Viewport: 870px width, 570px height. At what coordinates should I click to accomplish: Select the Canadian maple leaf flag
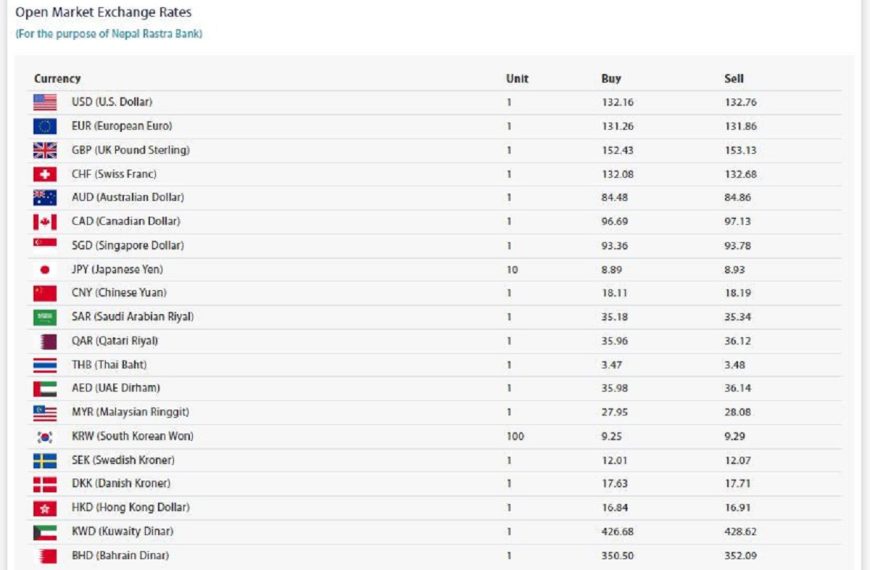[x=45, y=222]
